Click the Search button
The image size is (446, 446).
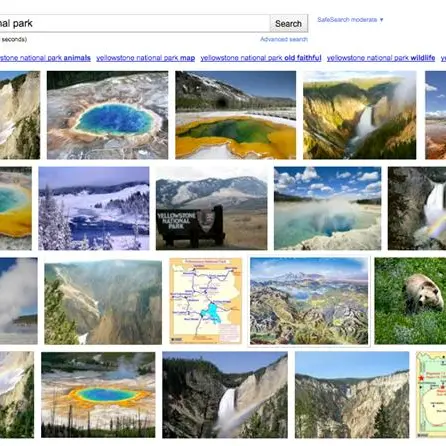click(x=288, y=23)
